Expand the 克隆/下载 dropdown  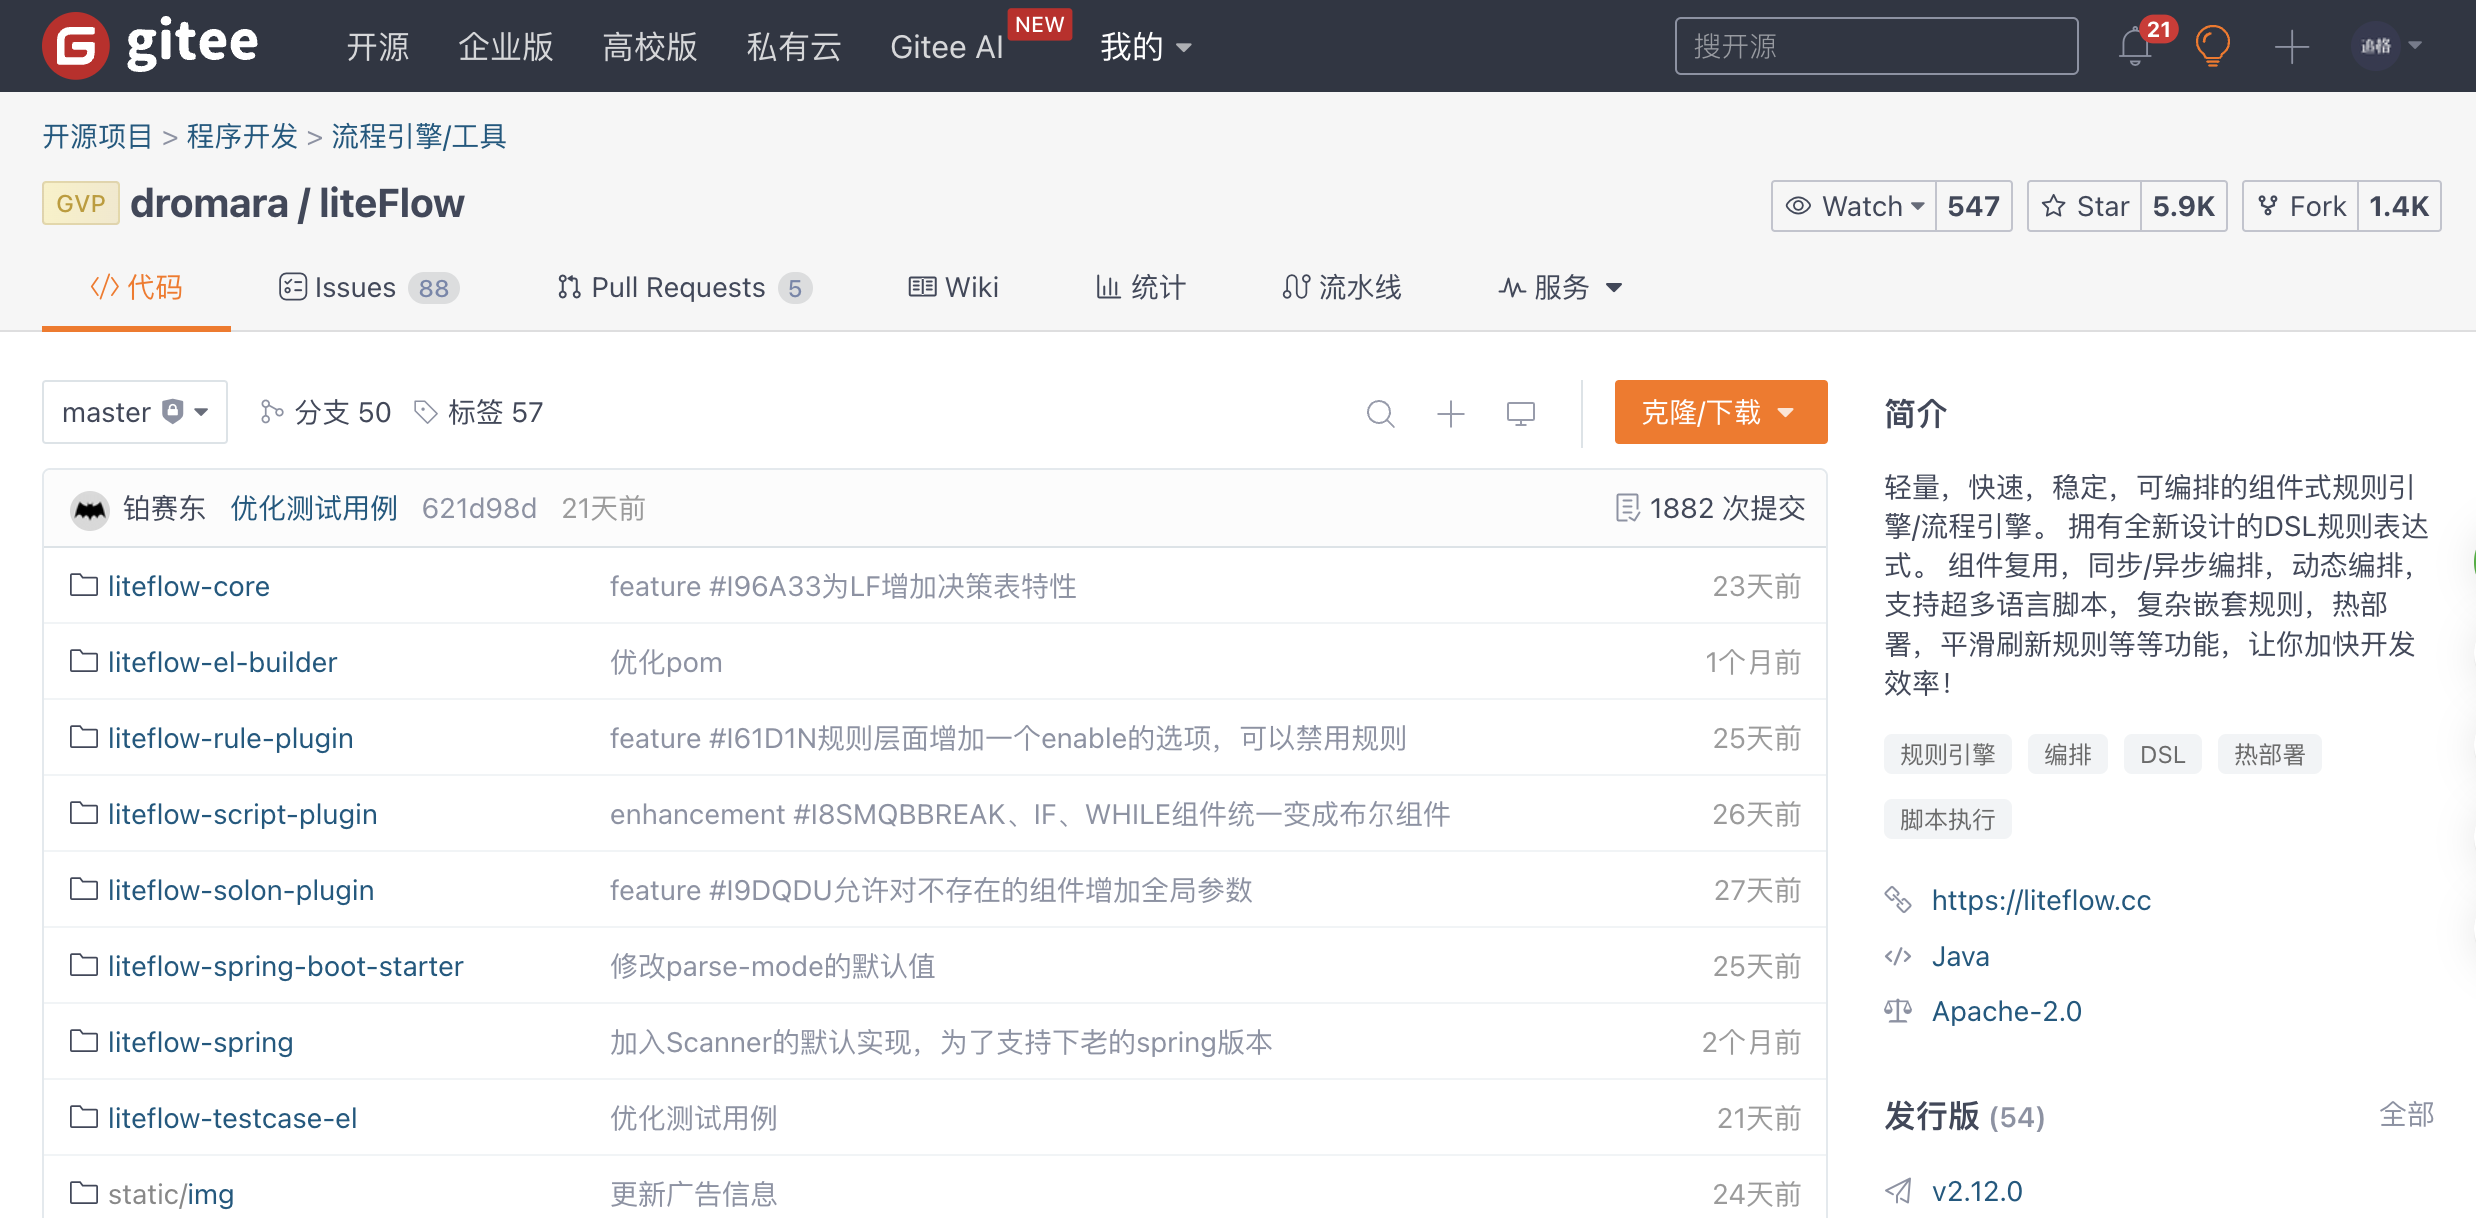(1721, 412)
